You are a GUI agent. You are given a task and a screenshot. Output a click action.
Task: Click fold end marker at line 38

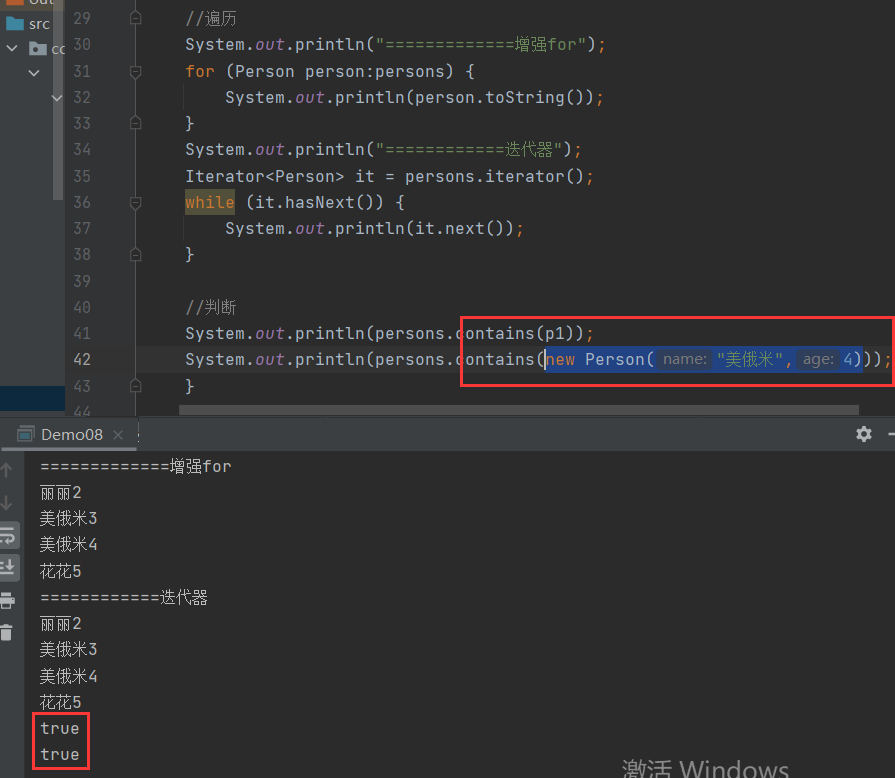(x=135, y=254)
